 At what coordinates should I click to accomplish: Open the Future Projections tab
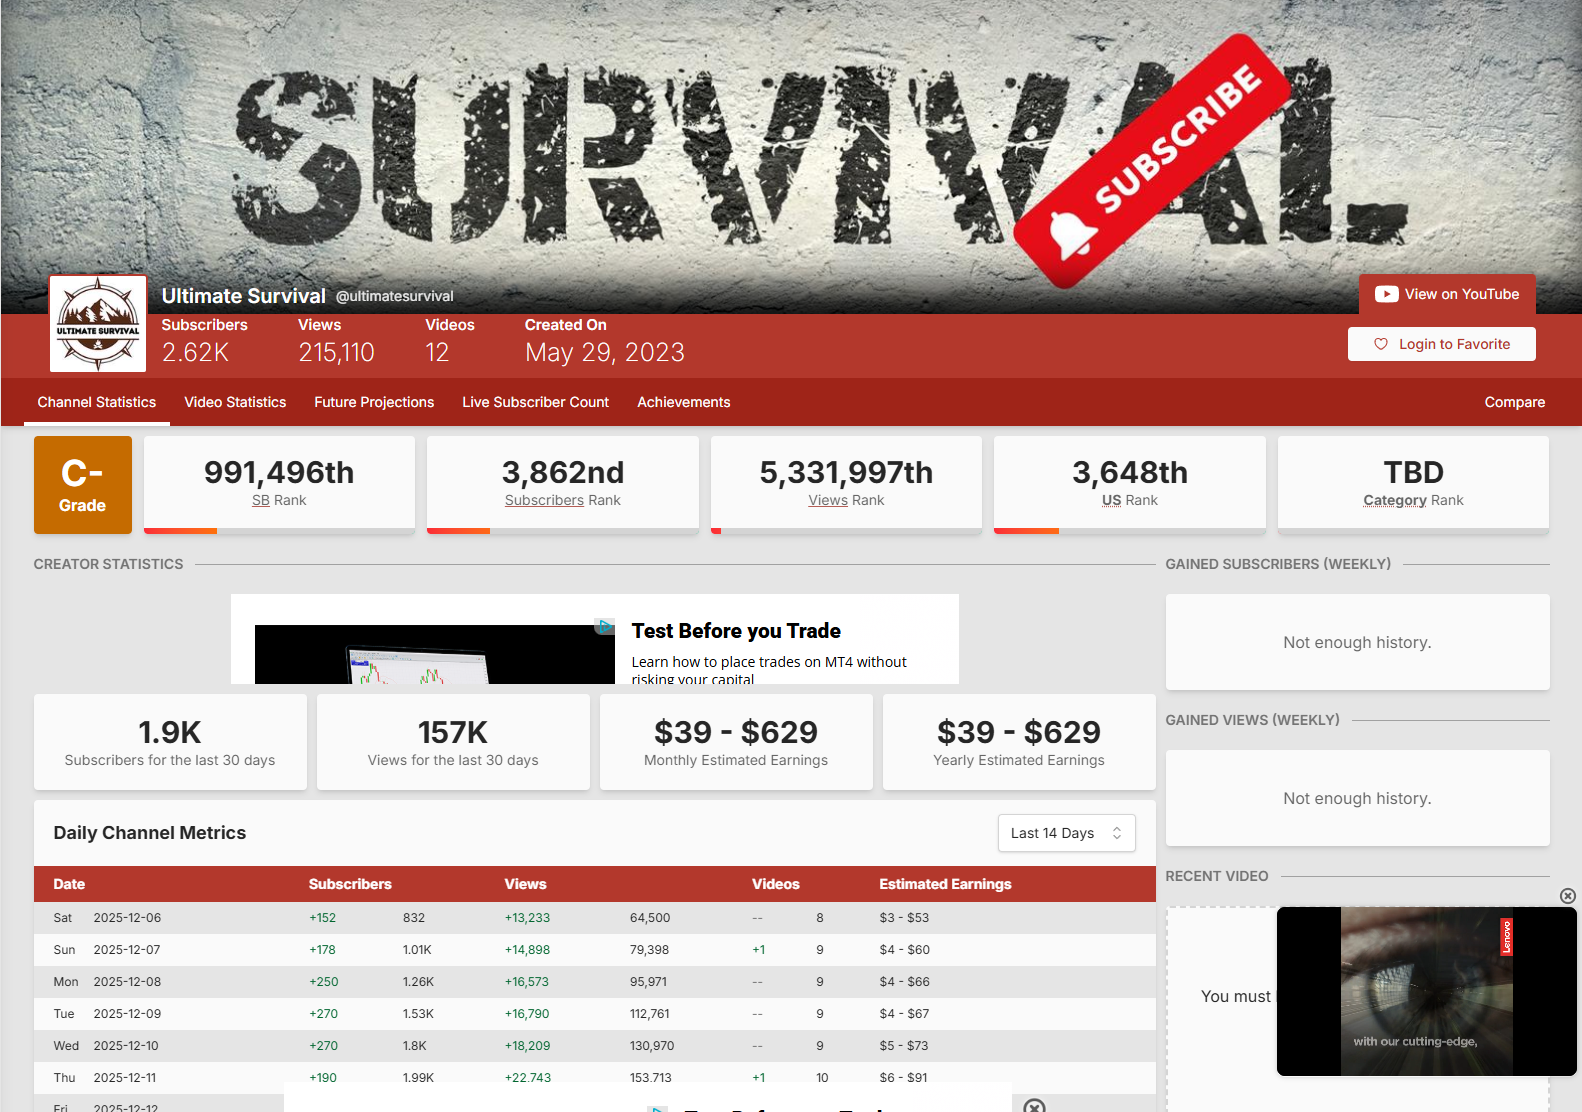click(x=374, y=402)
